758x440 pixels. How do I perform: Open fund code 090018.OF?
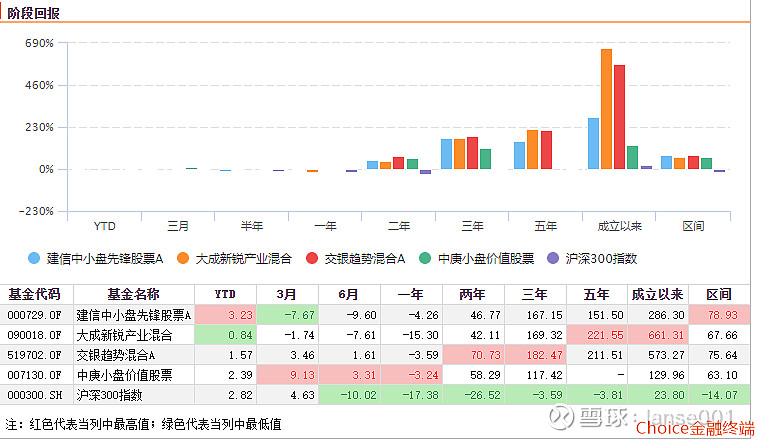click(34, 335)
